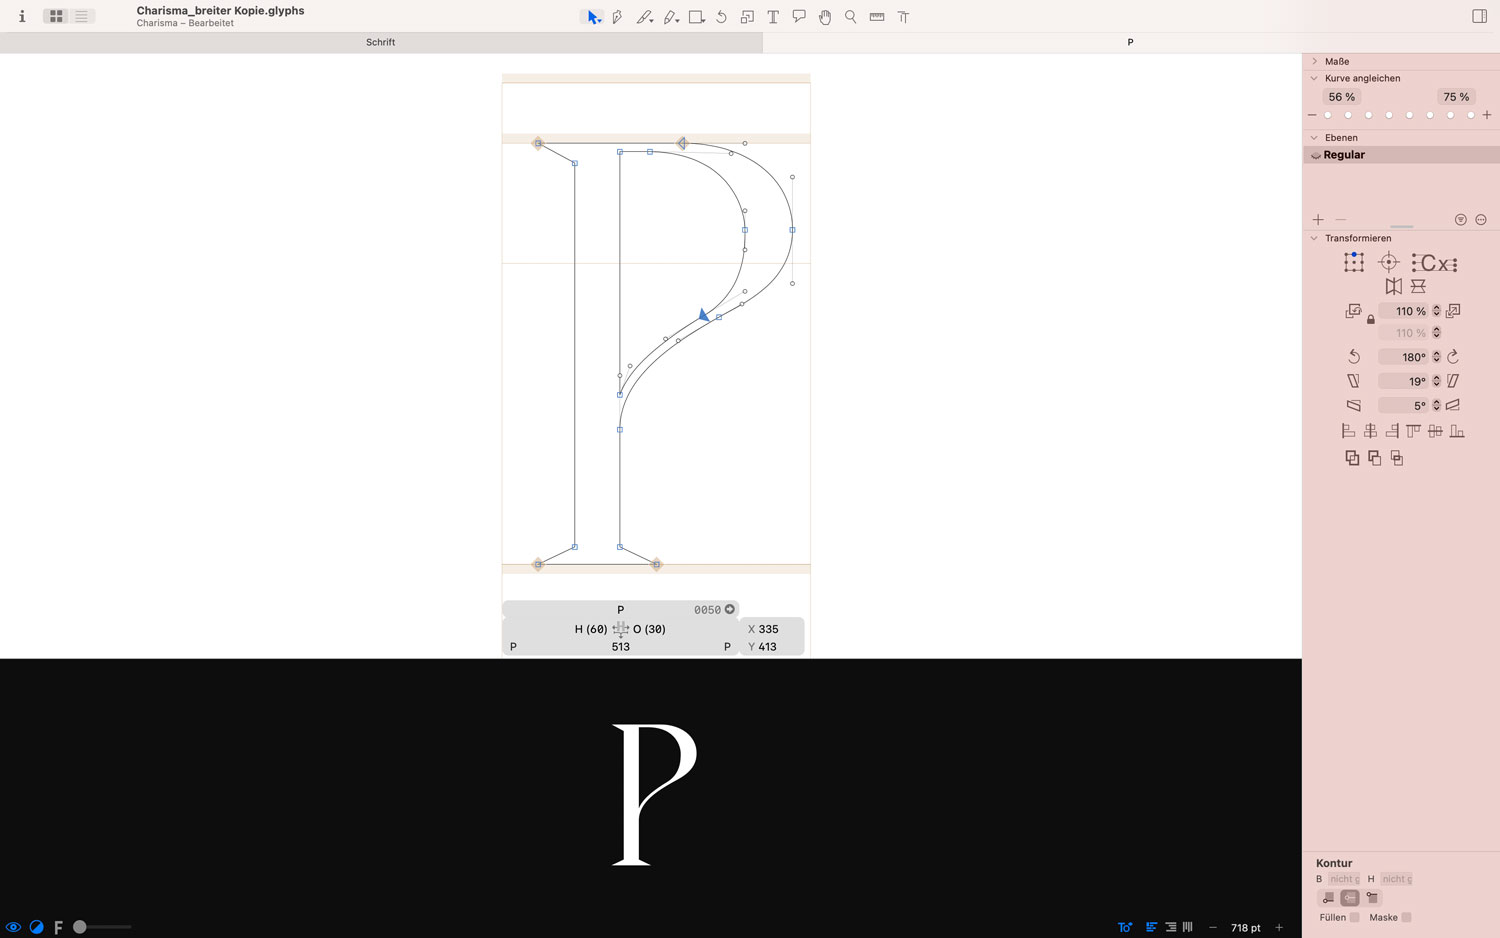The width and height of the screenshot is (1500, 938).
Task: Select the P glyph tab
Action: click(1130, 42)
